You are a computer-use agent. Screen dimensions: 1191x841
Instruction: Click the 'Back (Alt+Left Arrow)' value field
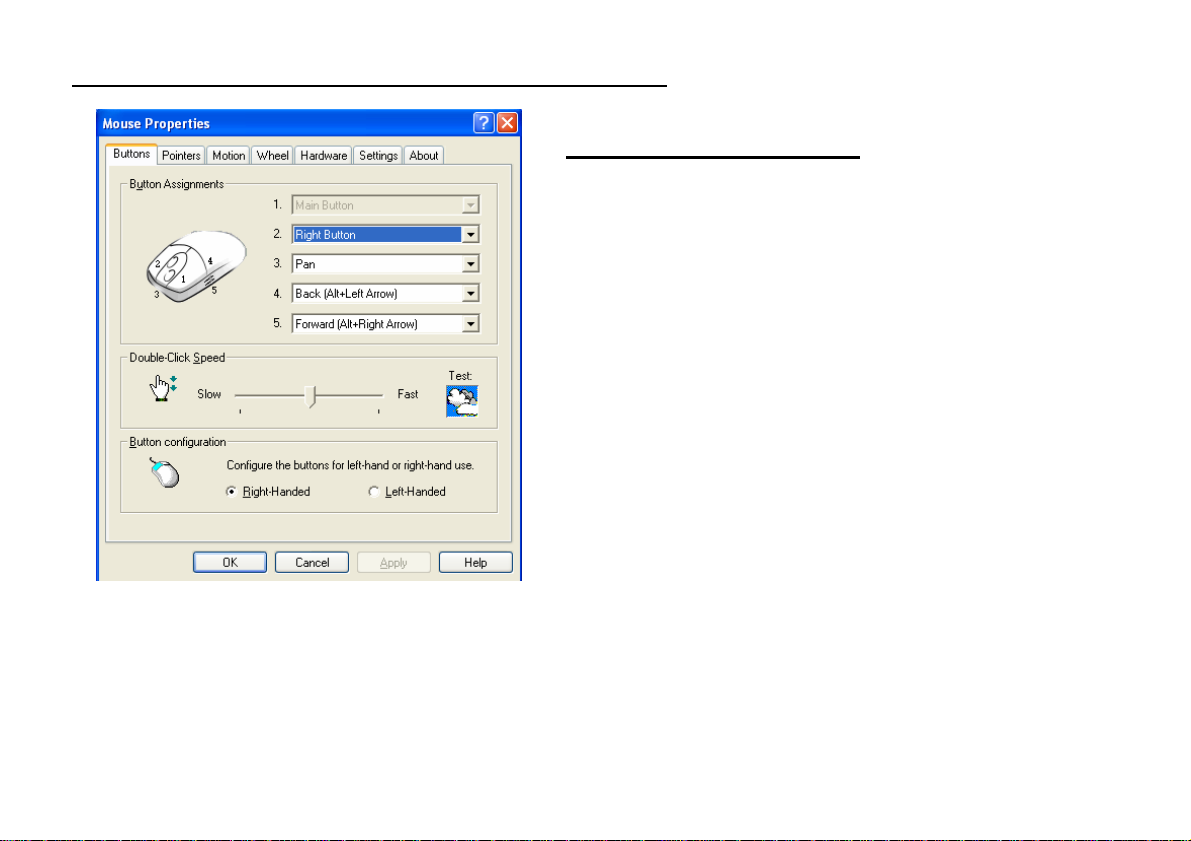pyautogui.click(x=378, y=294)
